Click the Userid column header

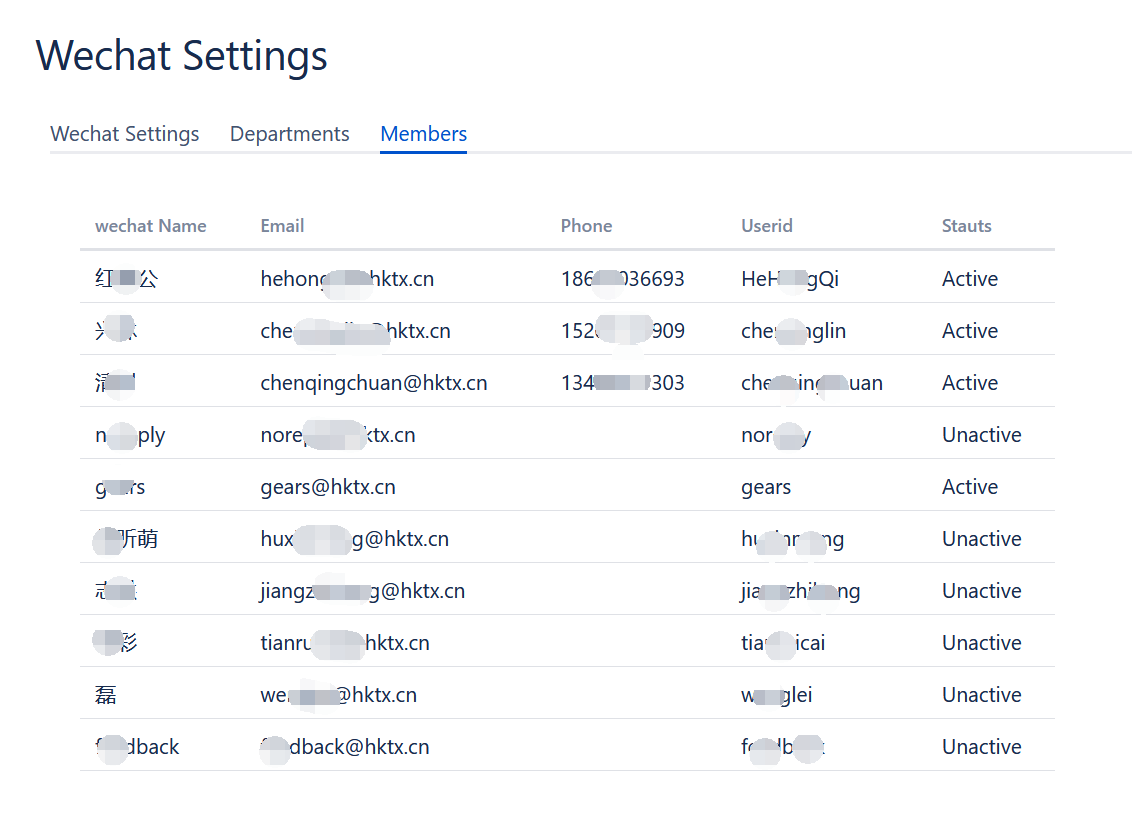tap(767, 226)
